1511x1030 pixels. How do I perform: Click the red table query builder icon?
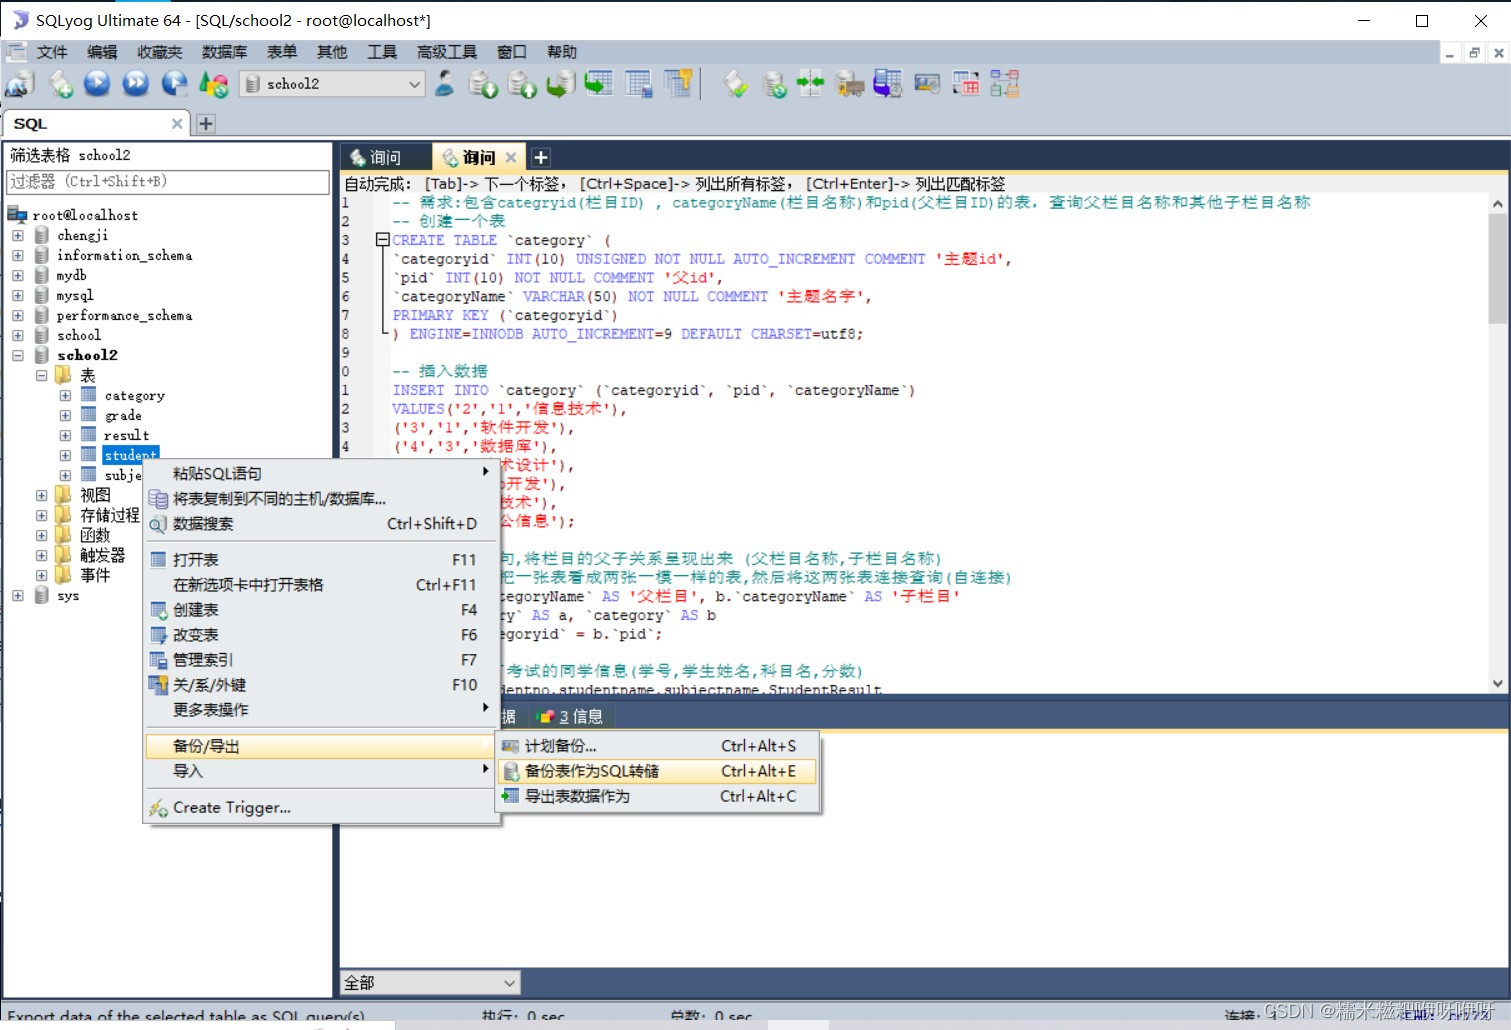[x=966, y=84]
